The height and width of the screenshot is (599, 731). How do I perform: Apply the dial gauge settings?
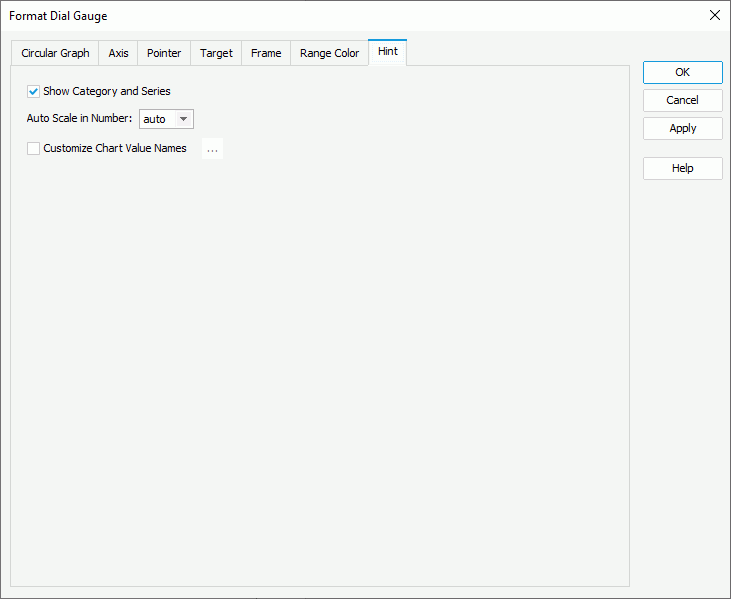(683, 128)
